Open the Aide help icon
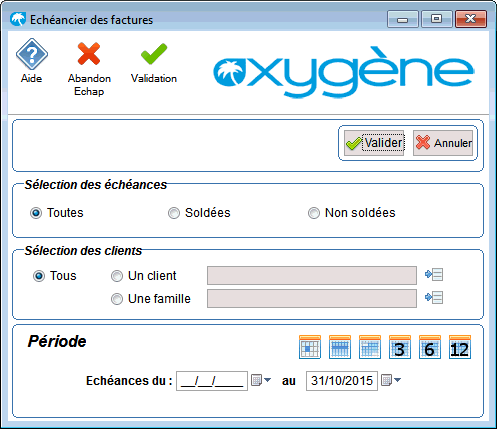Viewport: 497px width, 429px height. [x=32, y=54]
